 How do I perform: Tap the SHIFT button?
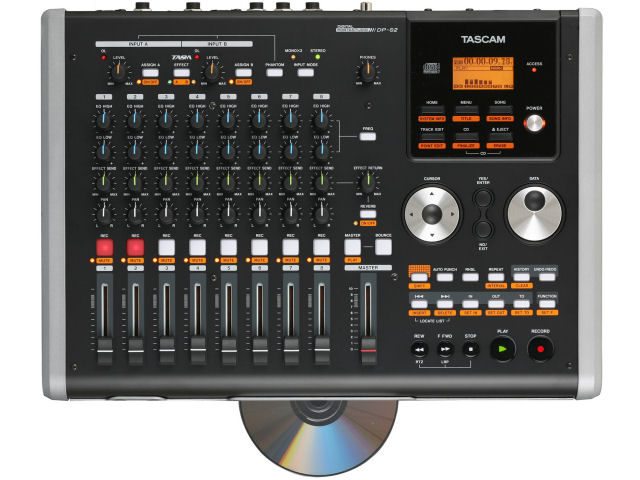(419, 277)
